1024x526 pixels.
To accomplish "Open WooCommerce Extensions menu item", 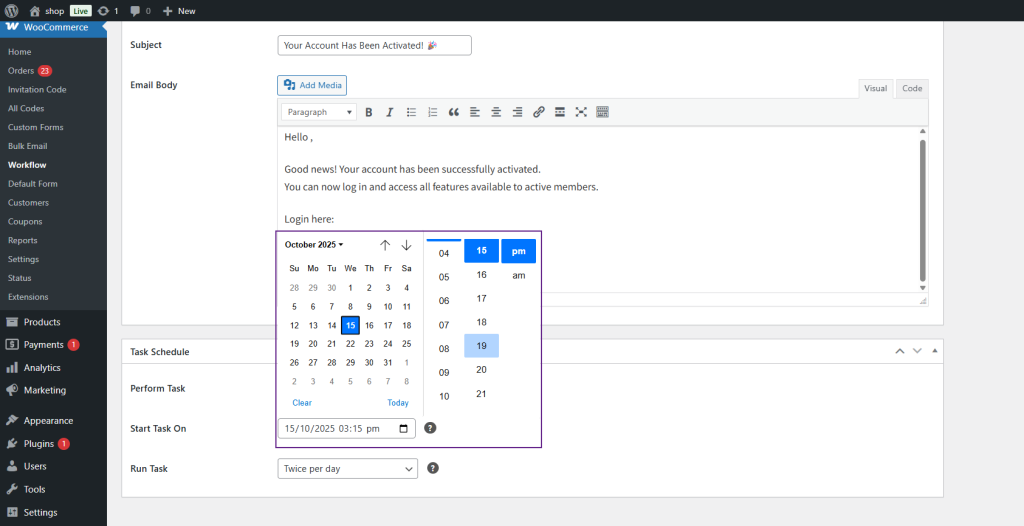I will coord(28,297).
